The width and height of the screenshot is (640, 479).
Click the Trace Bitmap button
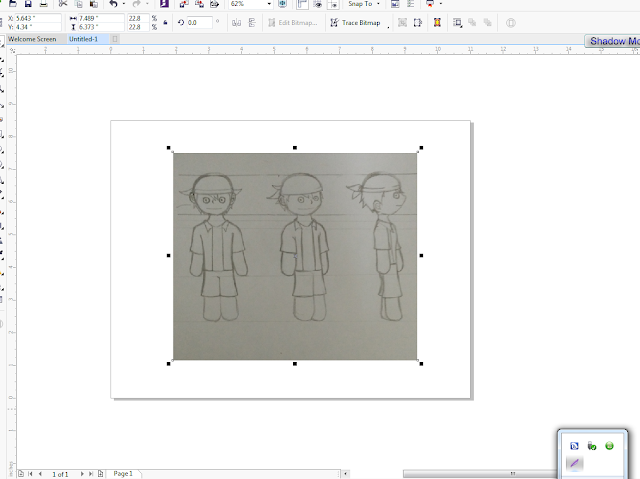click(x=355, y=23)
